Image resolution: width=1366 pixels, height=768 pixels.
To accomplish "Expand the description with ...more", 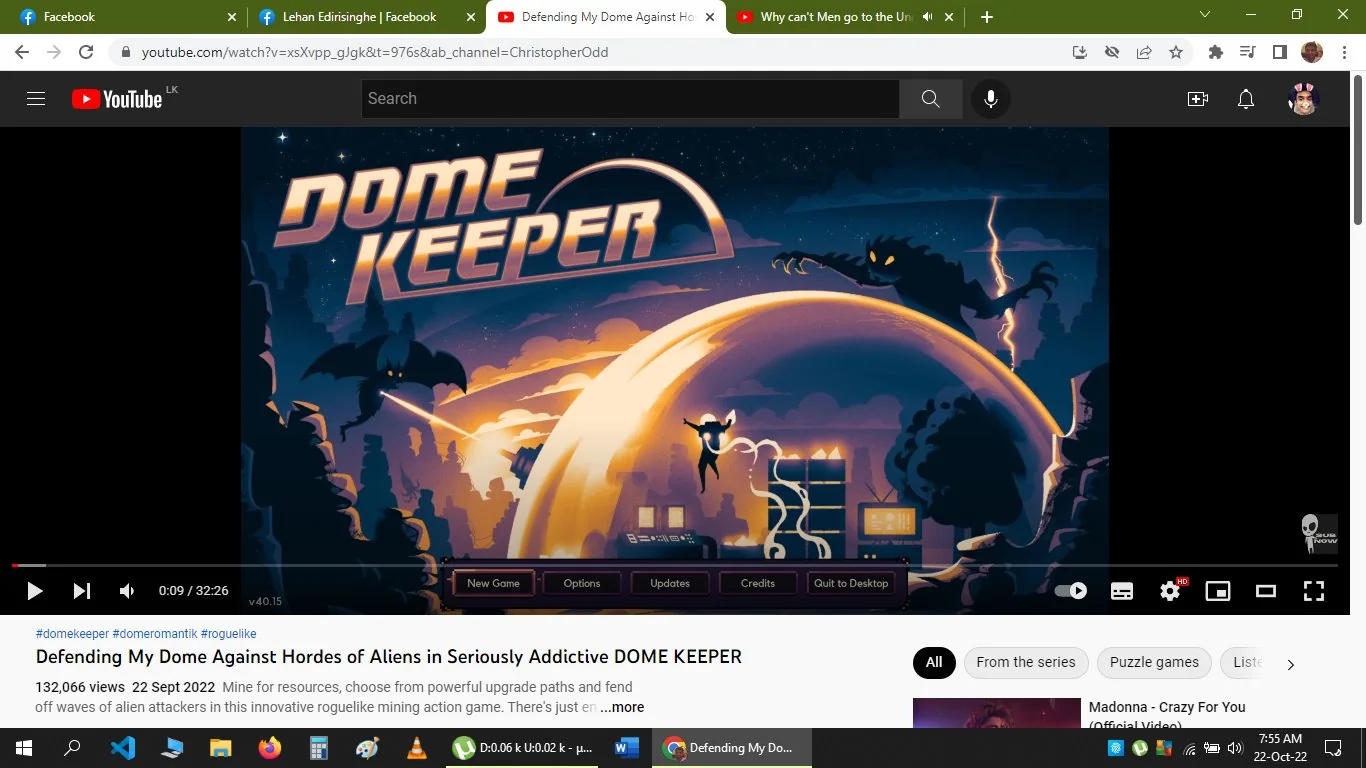I will tap(622, 707).
